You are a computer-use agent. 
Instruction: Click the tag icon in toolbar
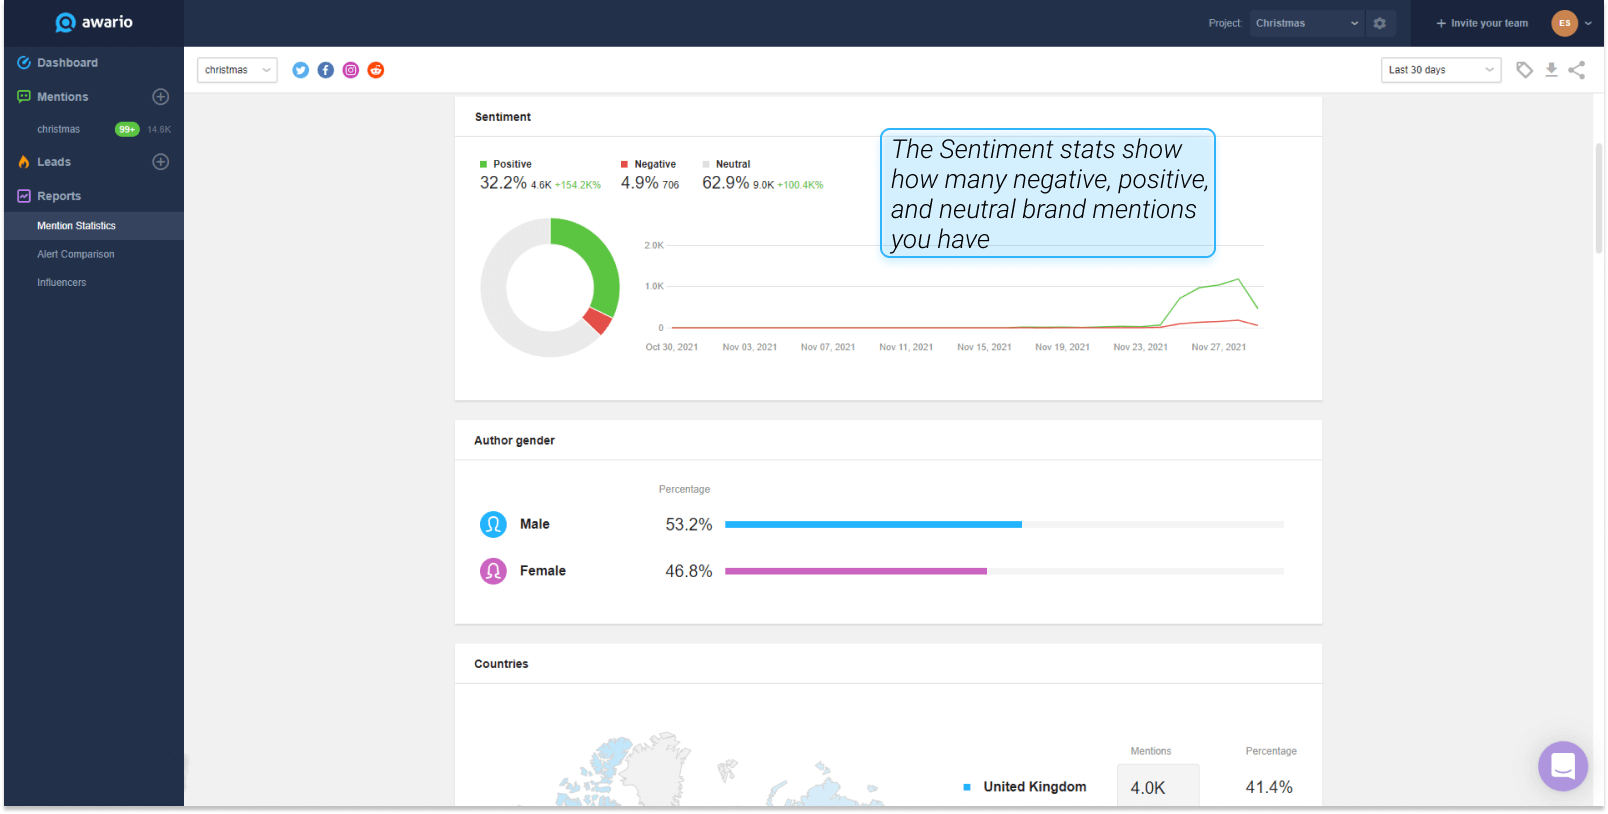(1524, 70)
